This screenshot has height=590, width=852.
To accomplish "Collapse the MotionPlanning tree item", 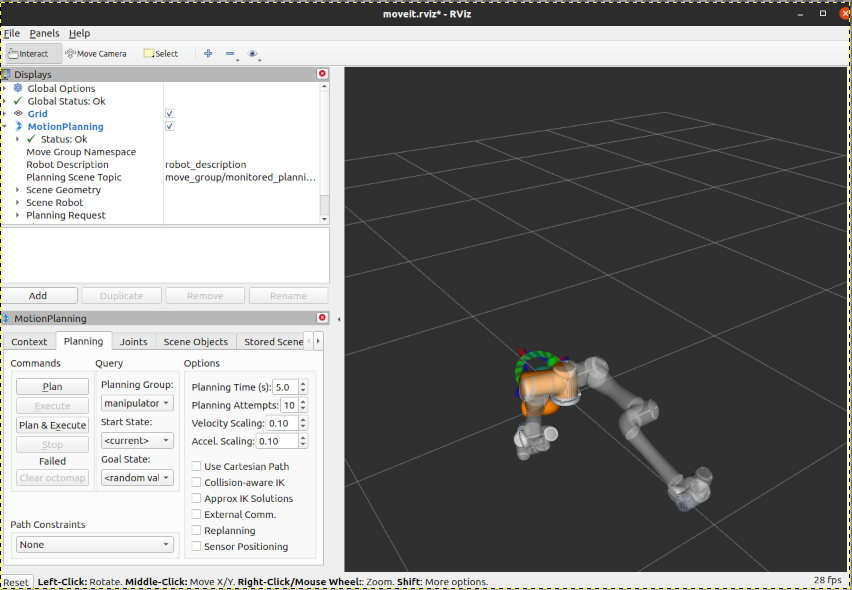I will click(5, 126).
